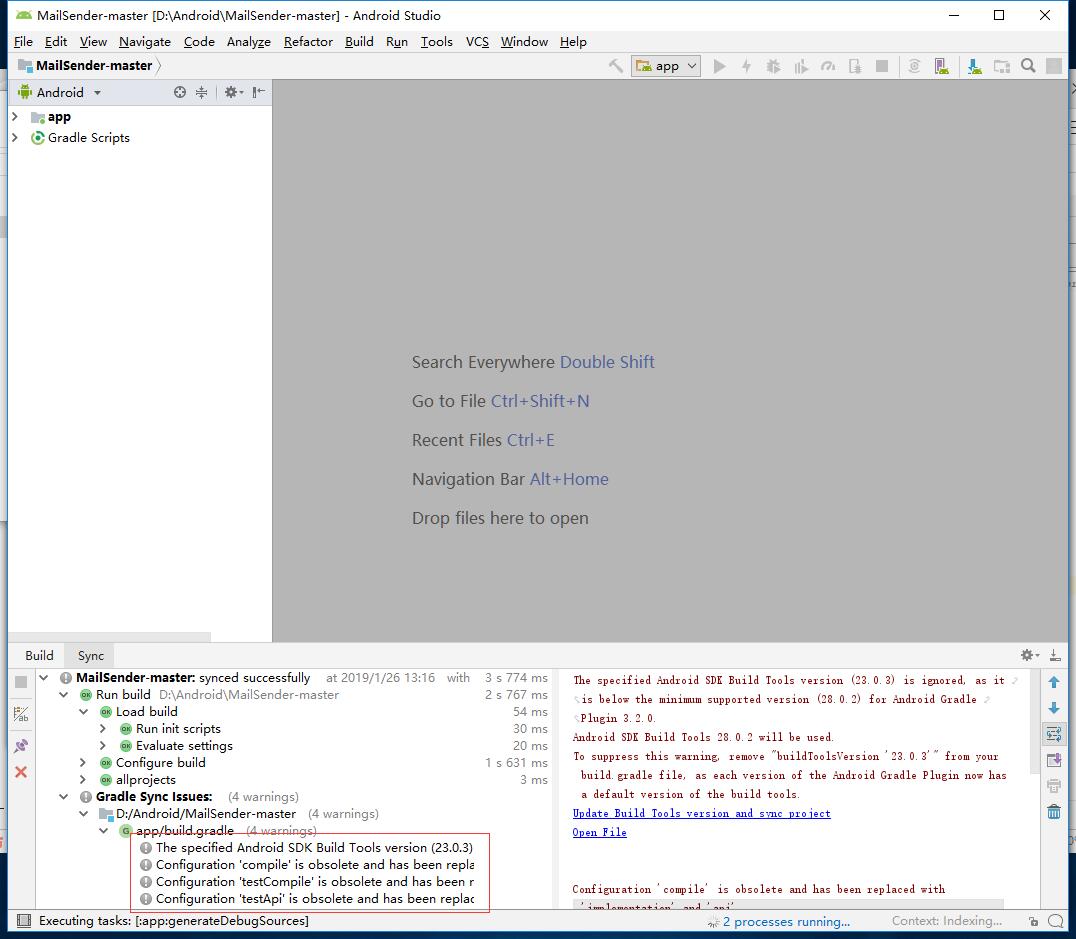Click the blue up arrow in console

coord(1054,682)
